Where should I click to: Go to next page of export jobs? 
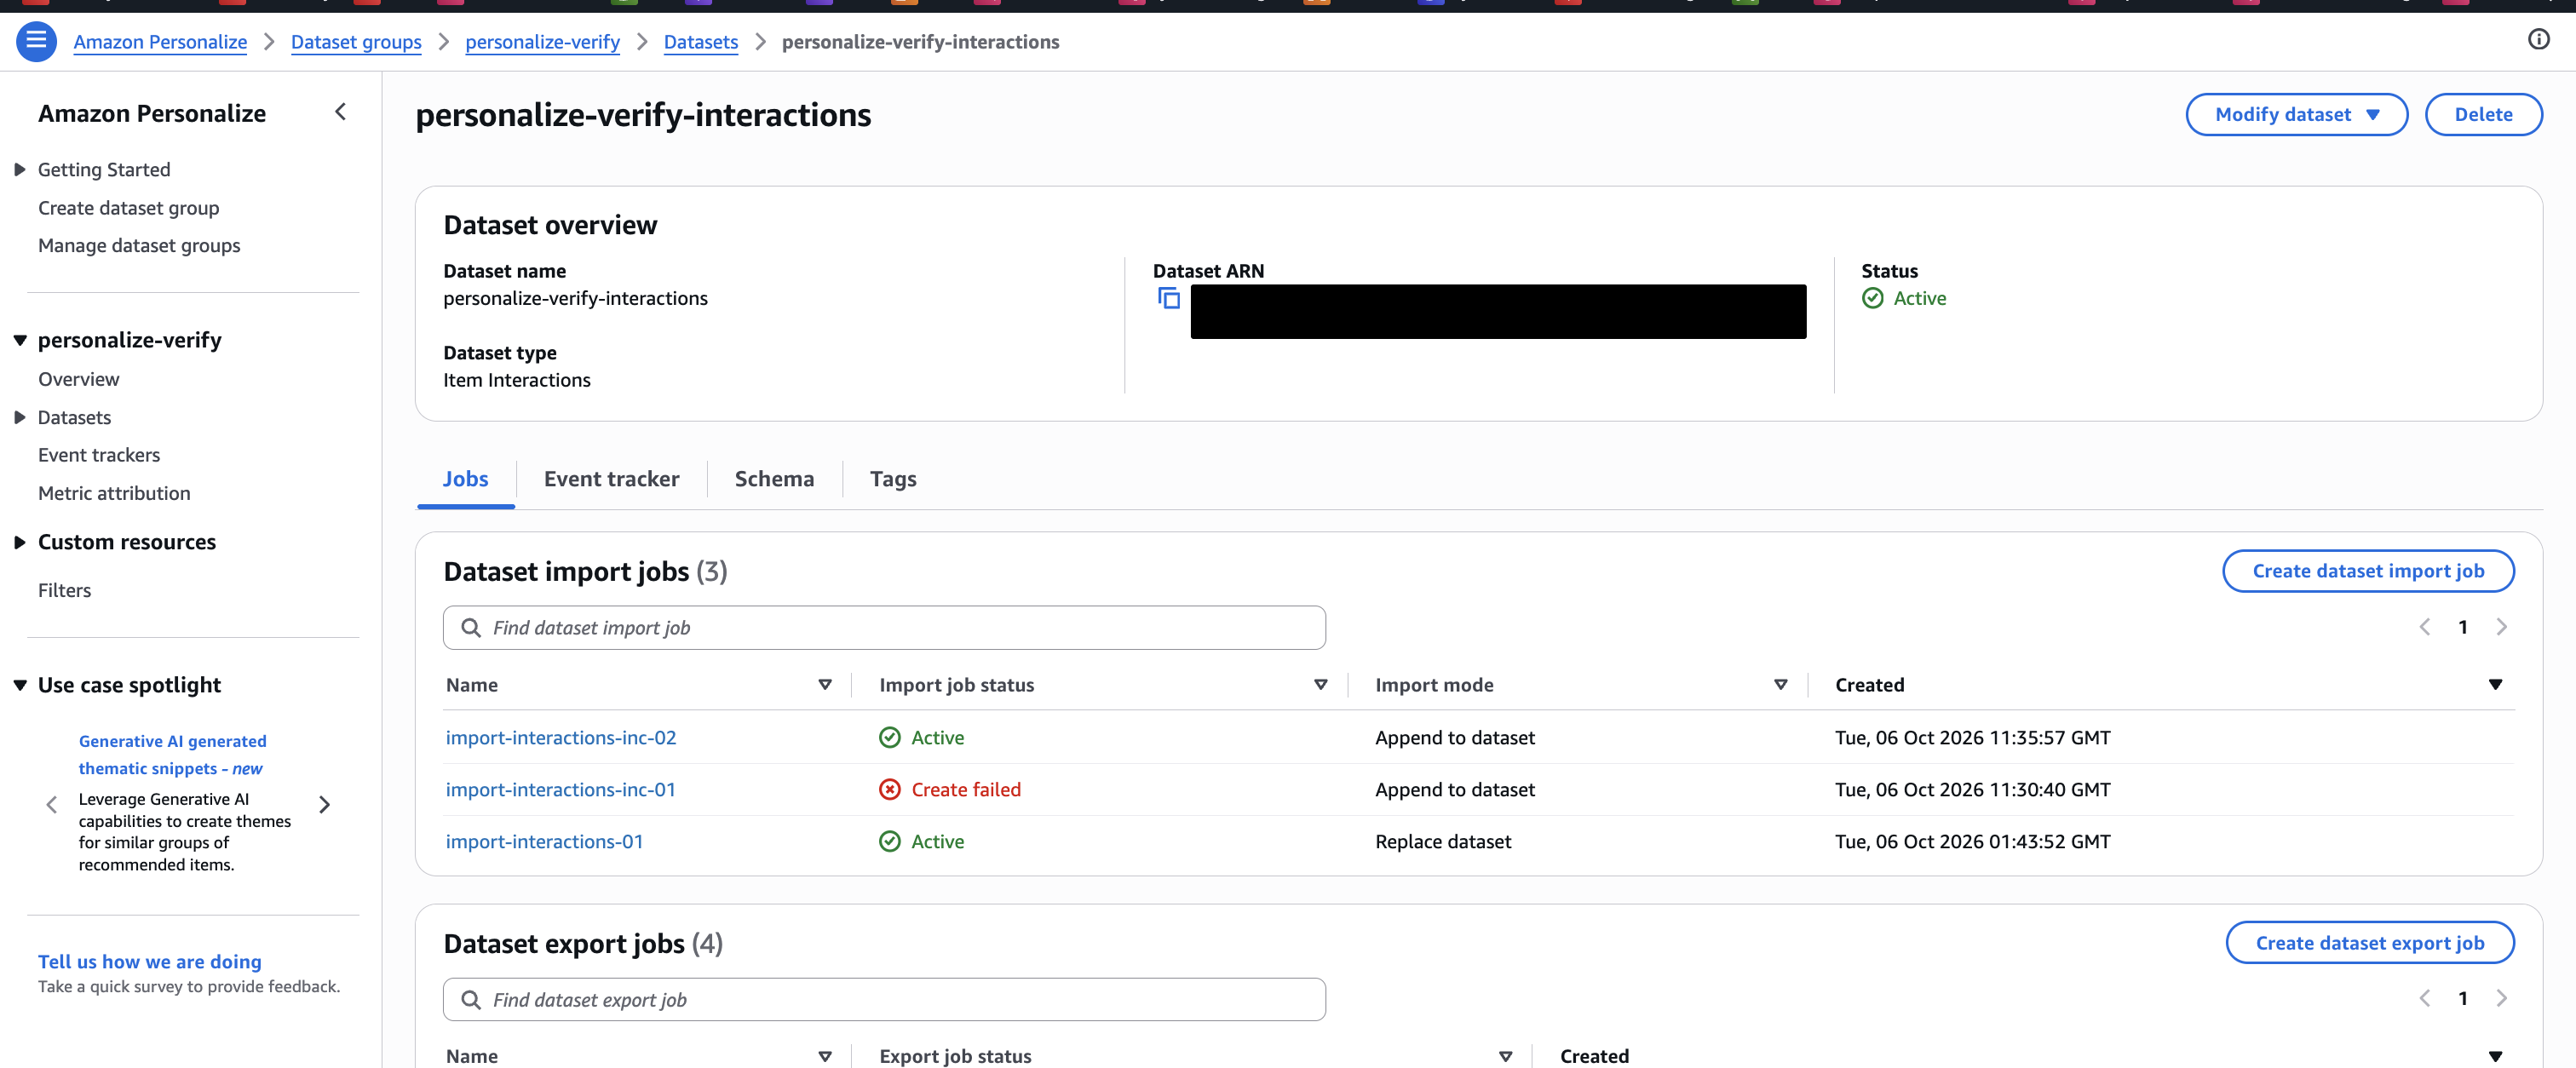pyautogui.click(x=2501, y=998)
